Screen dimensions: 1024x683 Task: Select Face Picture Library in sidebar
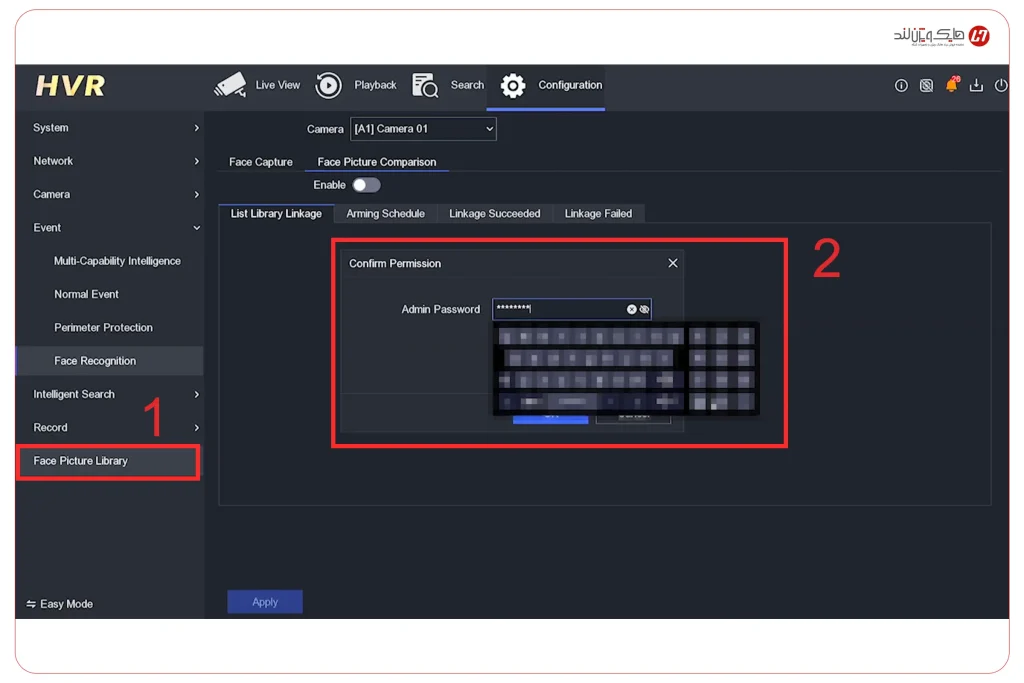(81, 461)
